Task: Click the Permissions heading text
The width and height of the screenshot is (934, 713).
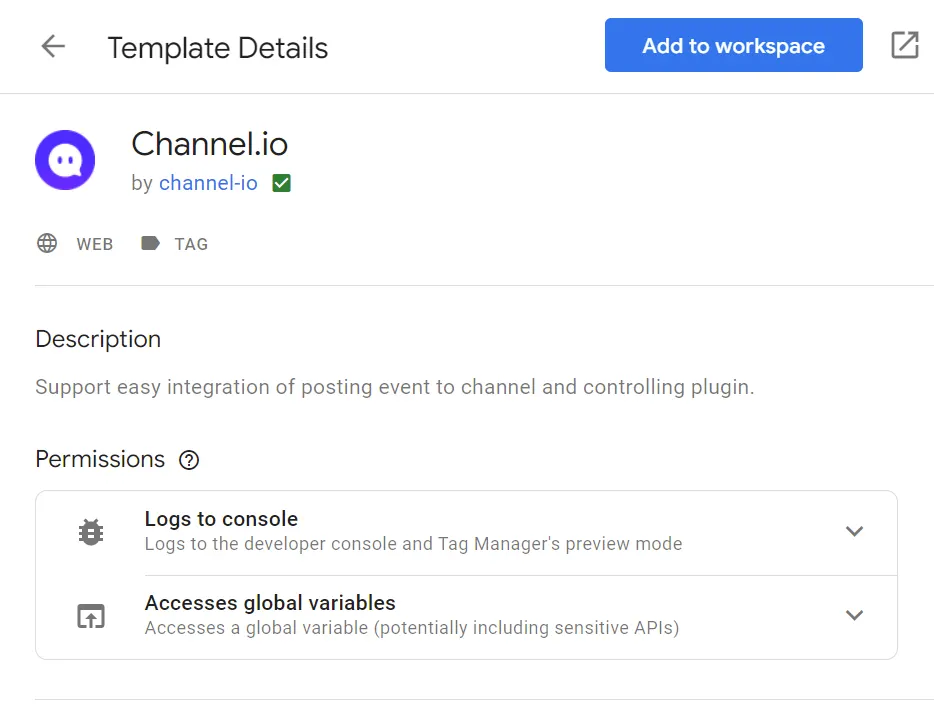Action: tap(100, 459)
